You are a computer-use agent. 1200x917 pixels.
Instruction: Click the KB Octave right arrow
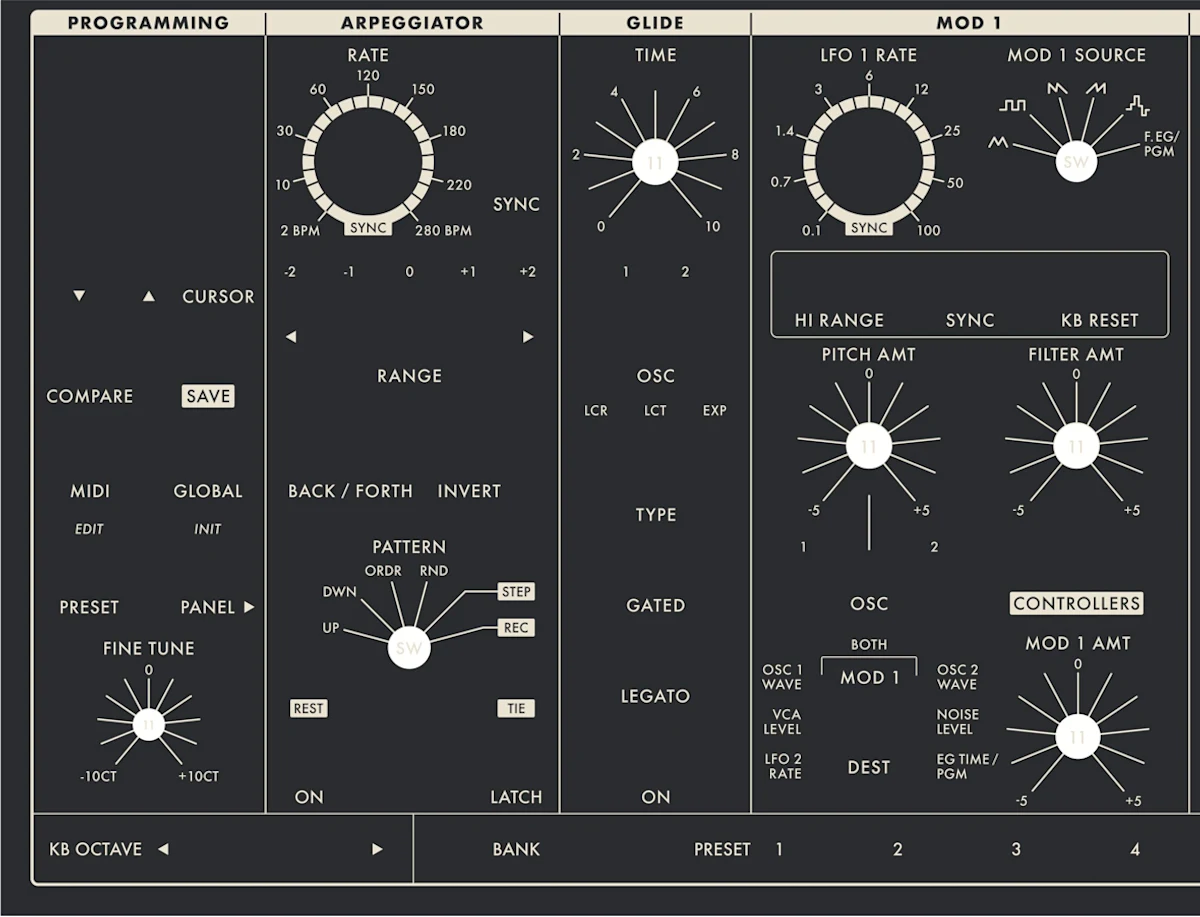377,849
